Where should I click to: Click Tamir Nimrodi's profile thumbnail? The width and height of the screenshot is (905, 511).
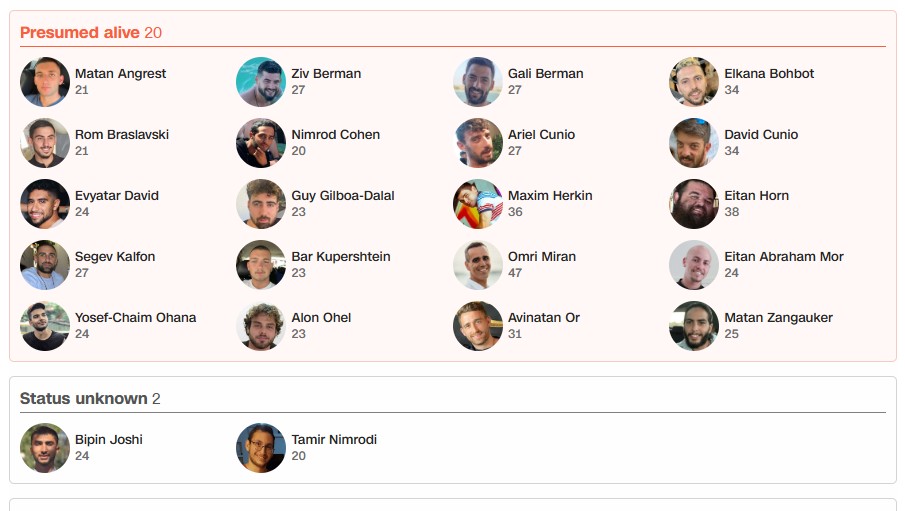click(261, 448)
